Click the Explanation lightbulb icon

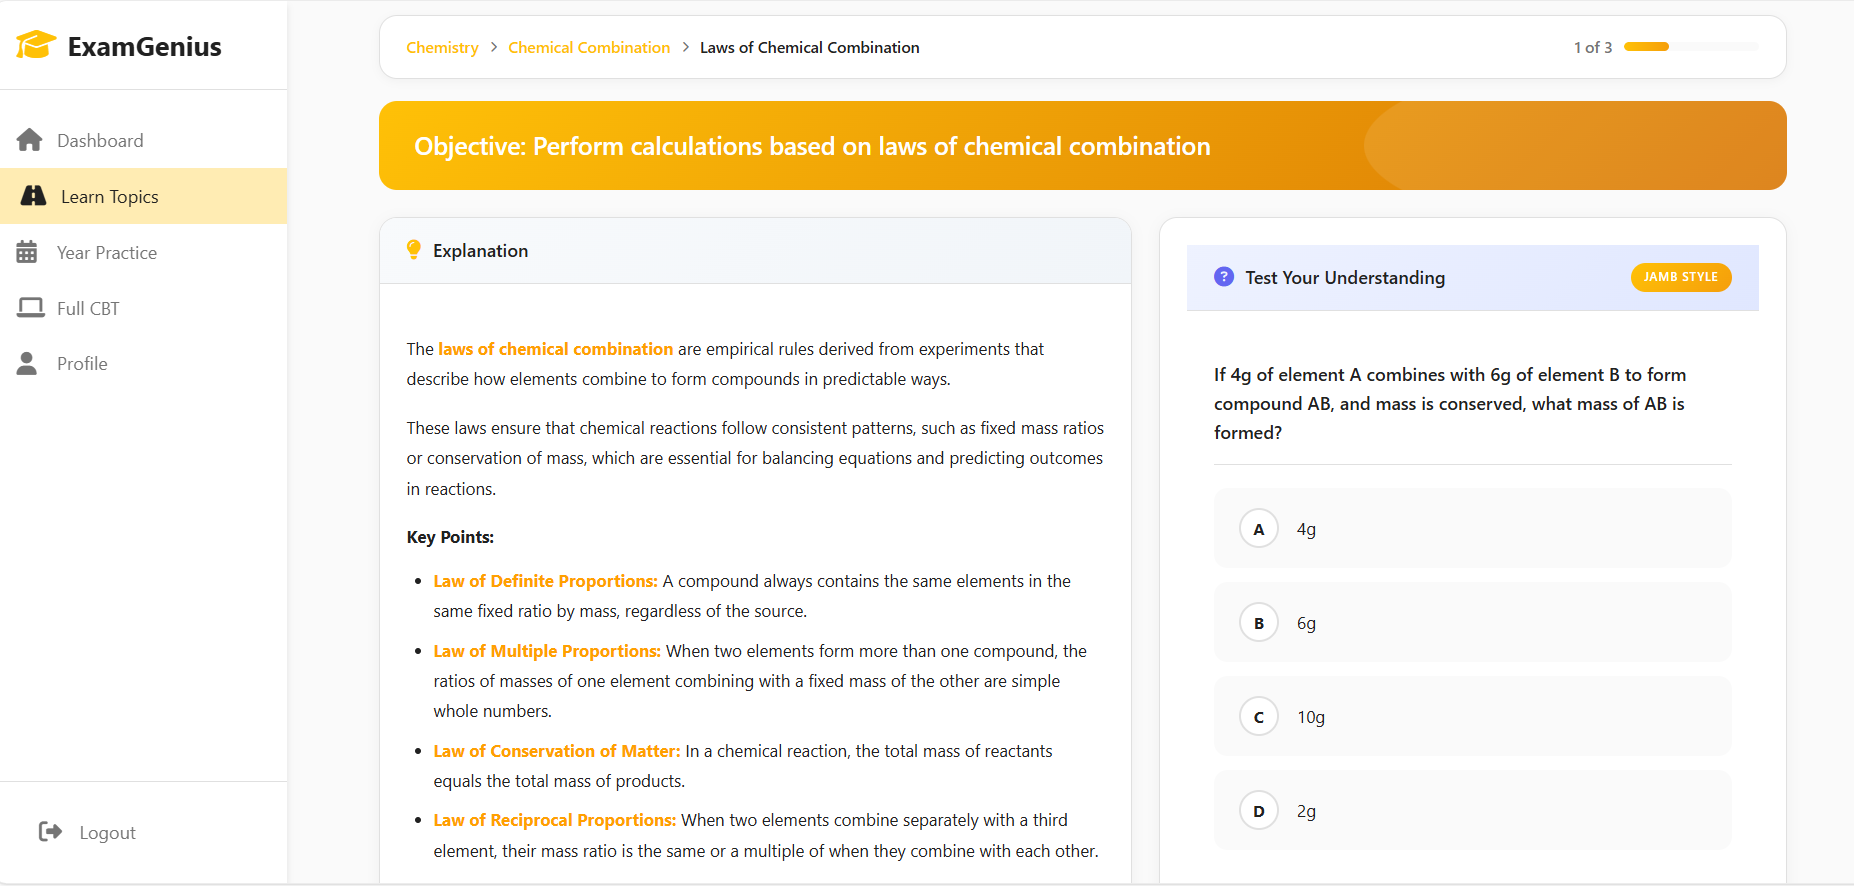click(x=414, y=250)
